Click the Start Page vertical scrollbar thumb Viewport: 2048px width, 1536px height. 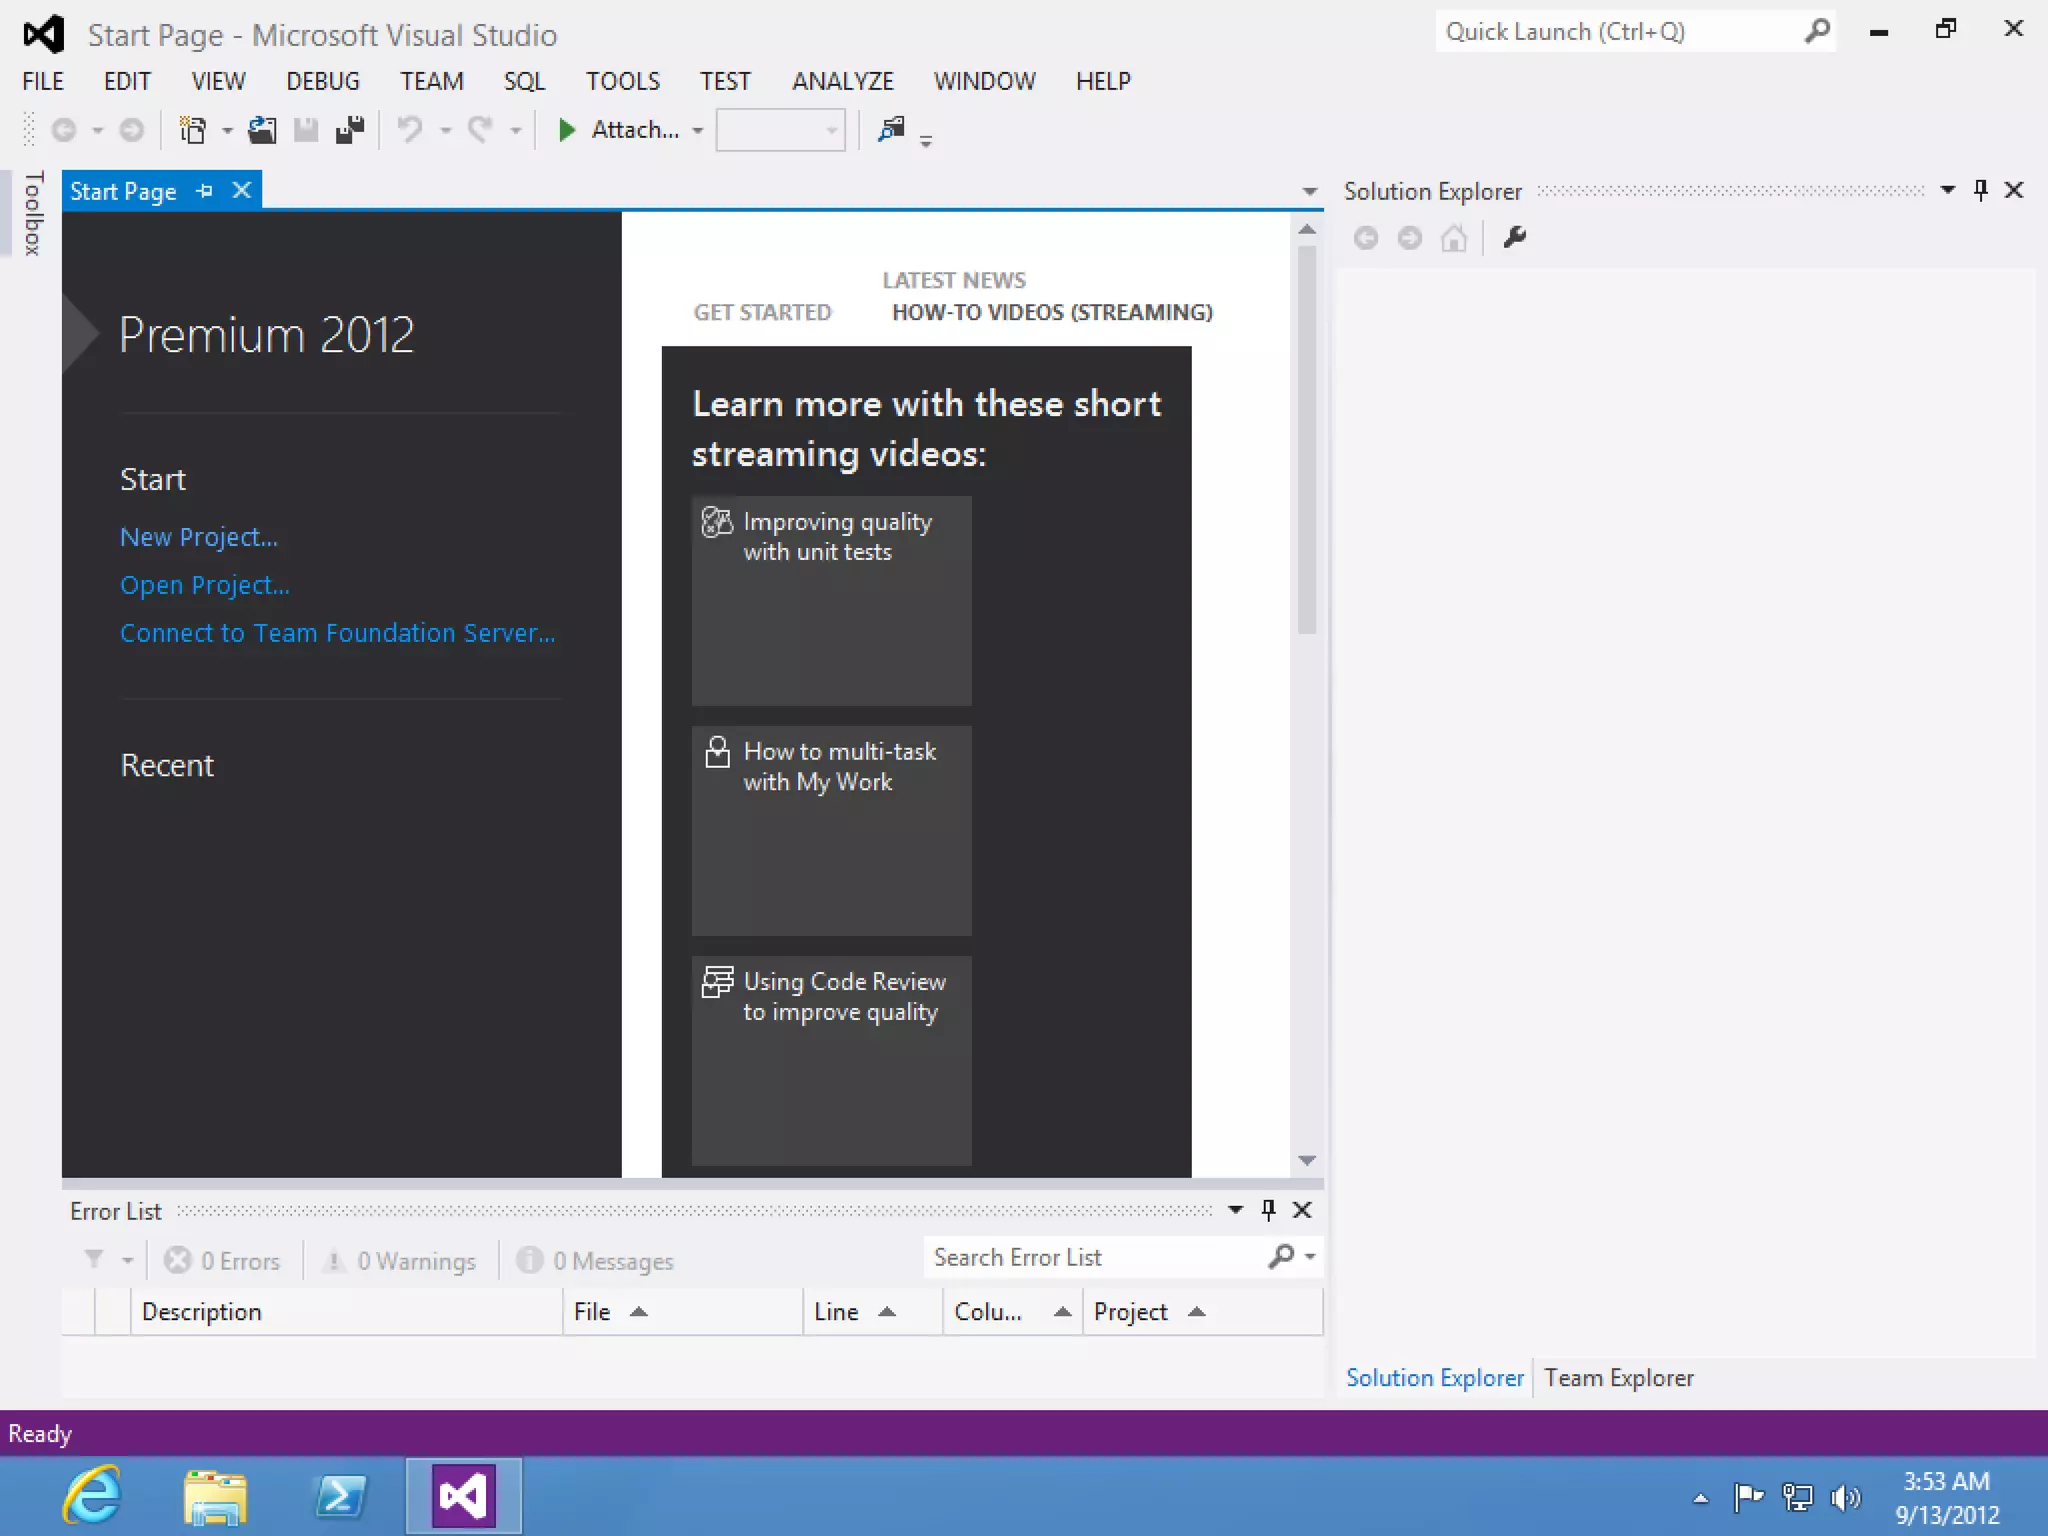pos(1306,440)
